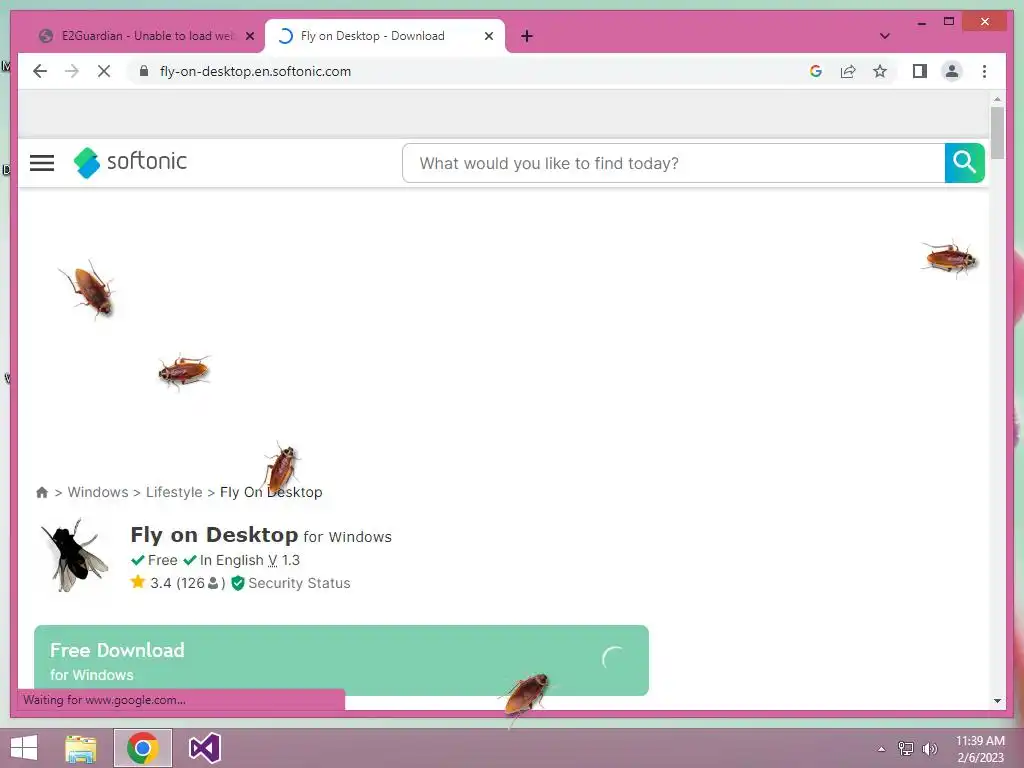Image resolution: width=1024 pixels, height=768 pixels.
Task: Open a new tab
Action: [x=527, y=36]
